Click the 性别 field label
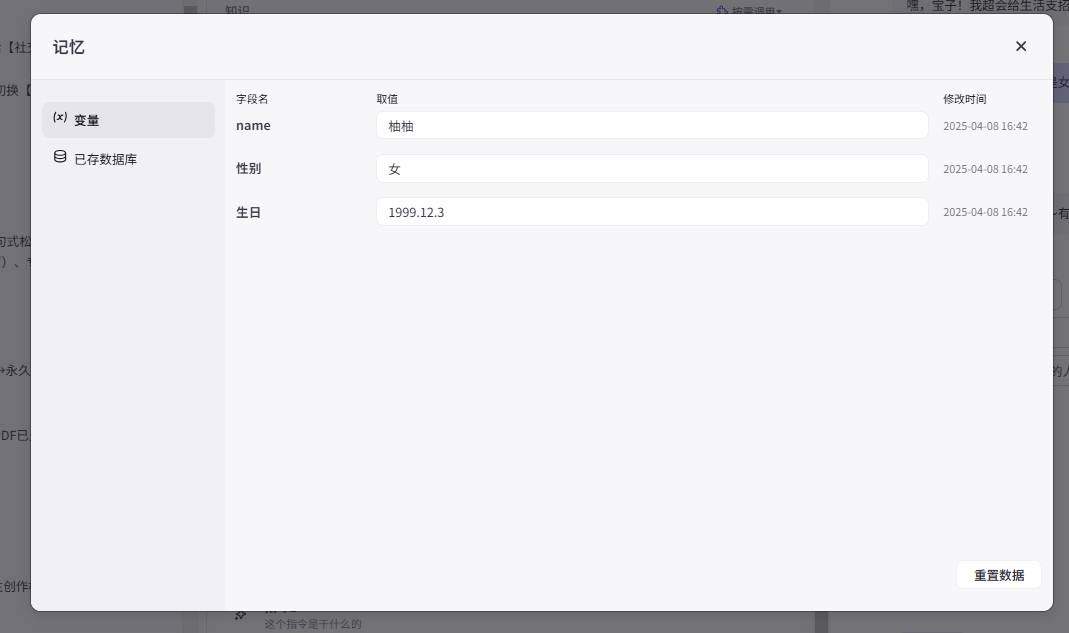Screen dimensions: 1069x633 248,169
